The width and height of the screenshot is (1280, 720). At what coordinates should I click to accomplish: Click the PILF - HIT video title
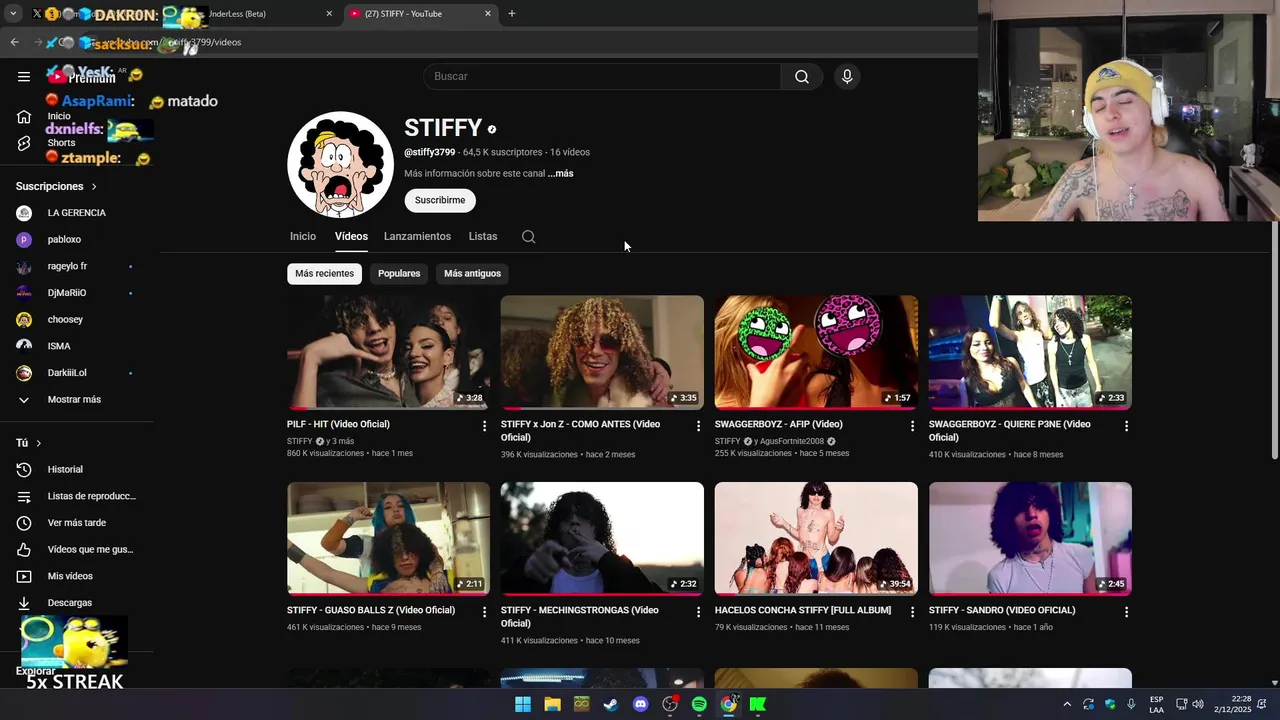338,425
